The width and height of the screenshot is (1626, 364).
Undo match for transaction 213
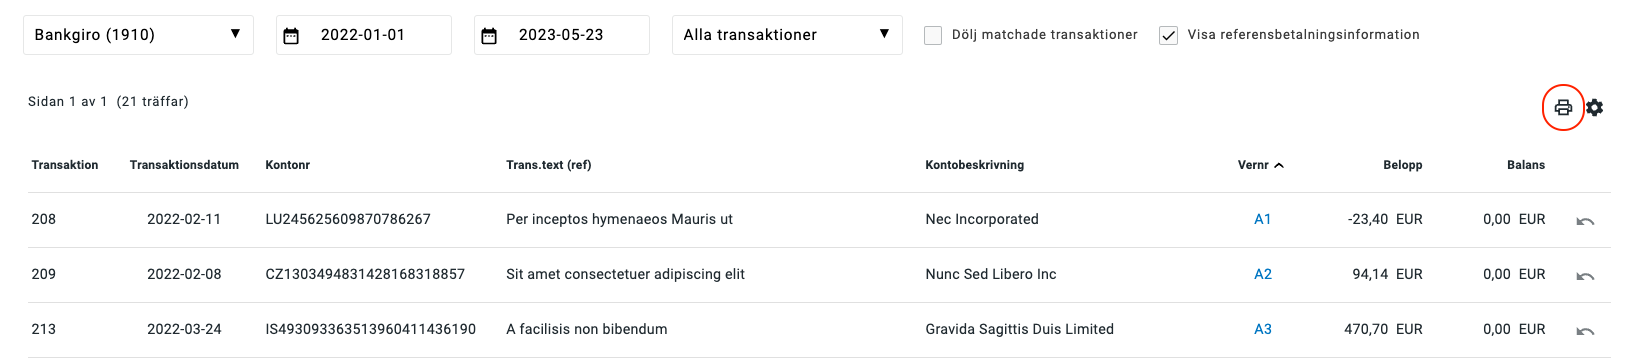click(x=1585, y=331)
